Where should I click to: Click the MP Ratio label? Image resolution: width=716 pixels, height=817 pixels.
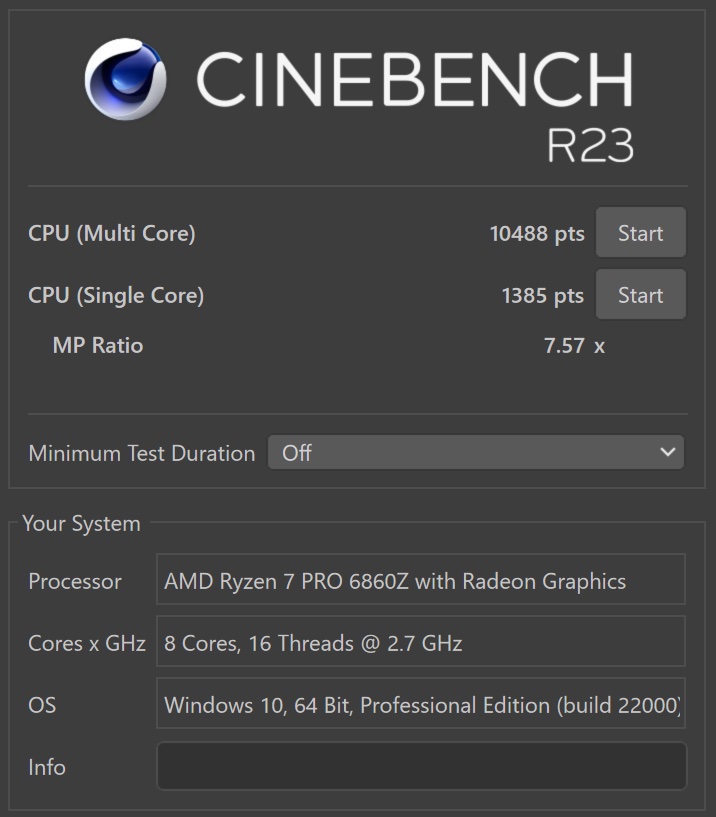coord(98,346)
